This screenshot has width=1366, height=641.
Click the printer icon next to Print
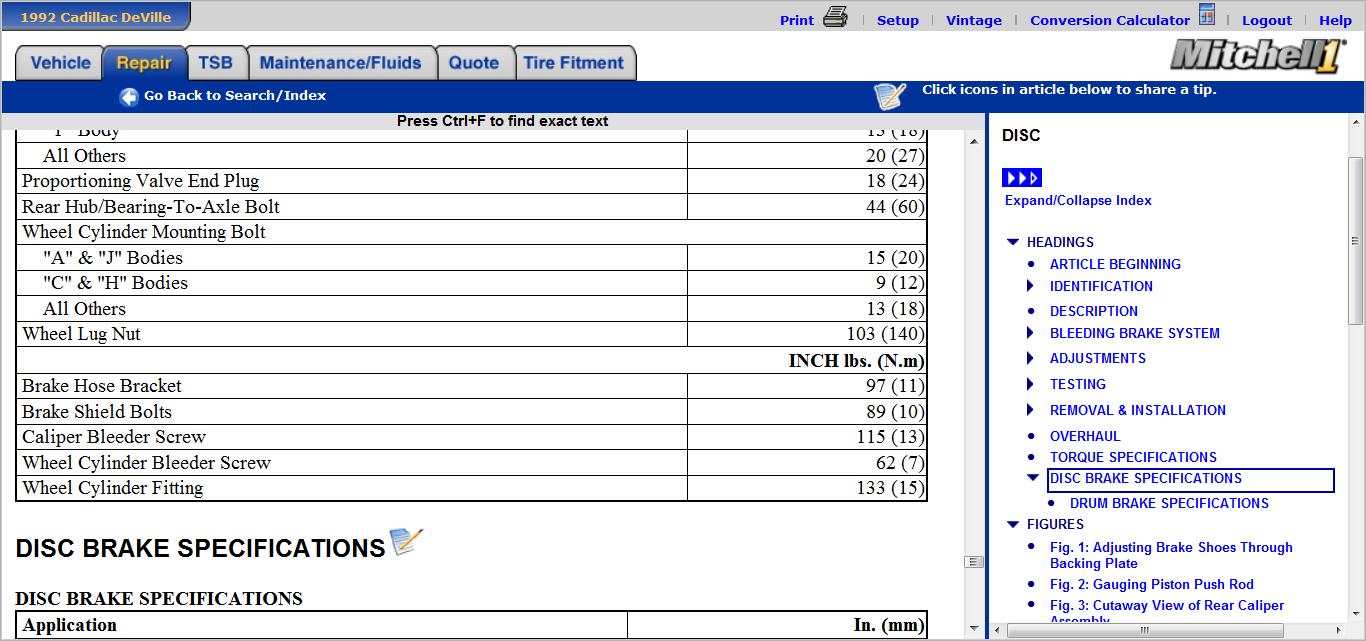tap(835, 18)
